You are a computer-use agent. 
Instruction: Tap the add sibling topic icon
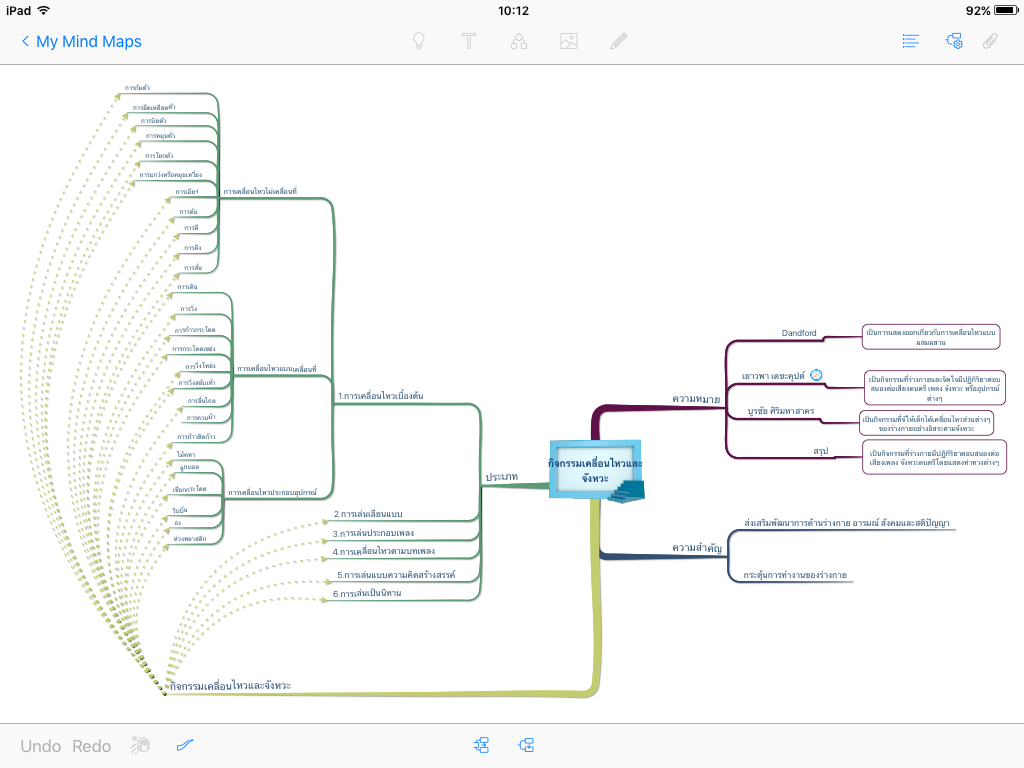tap(482, 745)
